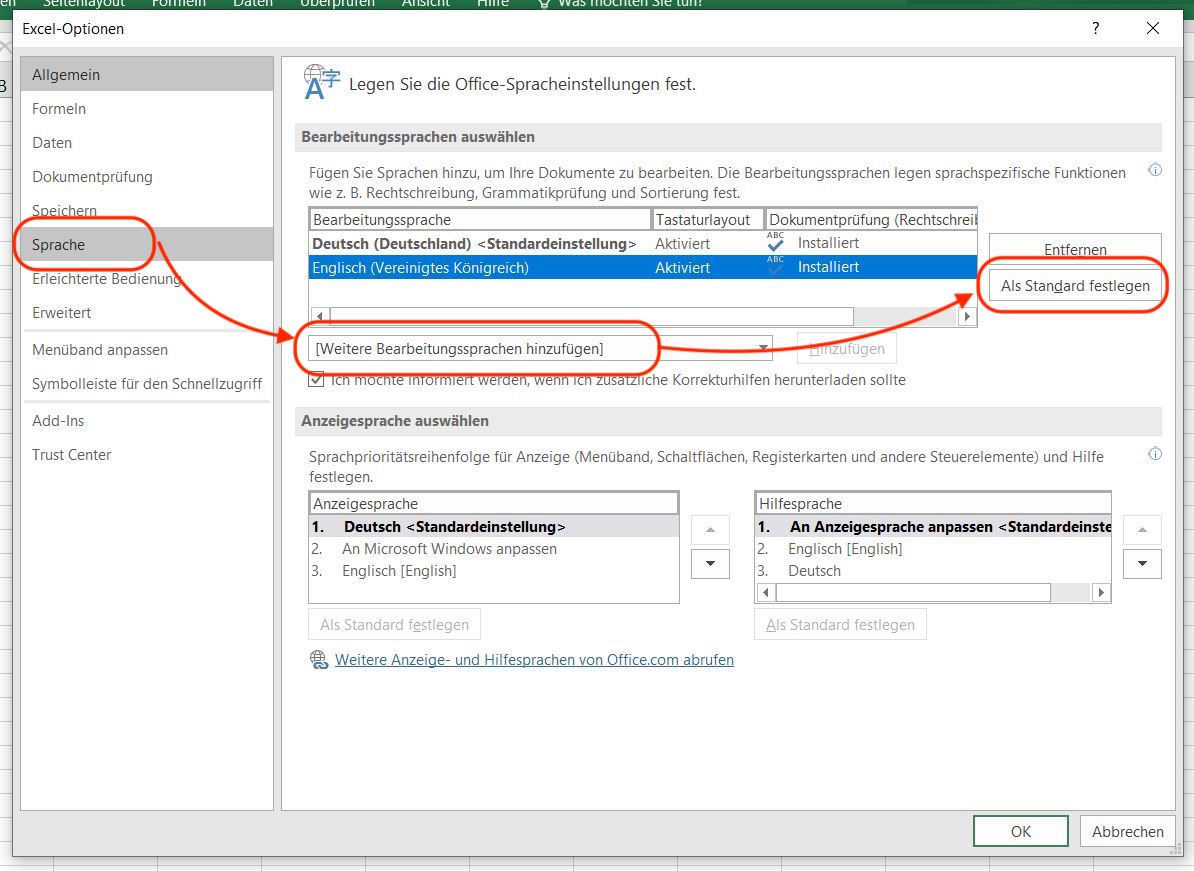
Task: Open Überprüfen tab in Excel ribbon
Action: click(x=337, y=4)
